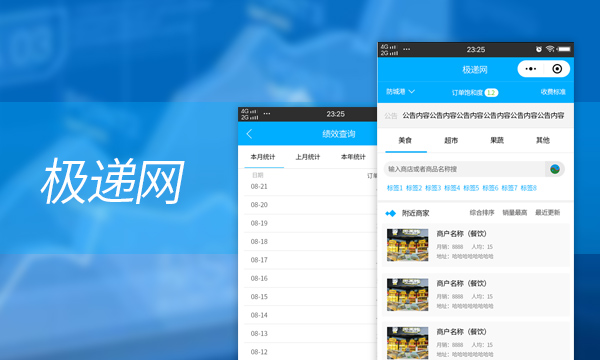Focus the store or product search field
This screenshot has width=600, height=360.
click(x=465, y=169)
